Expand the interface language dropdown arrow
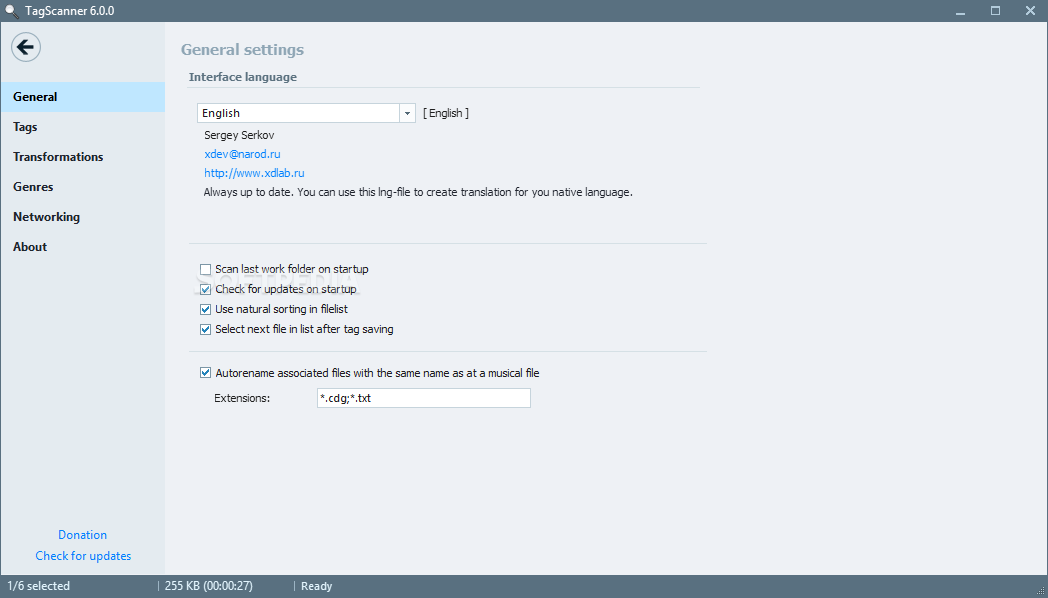Image resolution: width=1048 pixels, height=598 pixels. 407,113
